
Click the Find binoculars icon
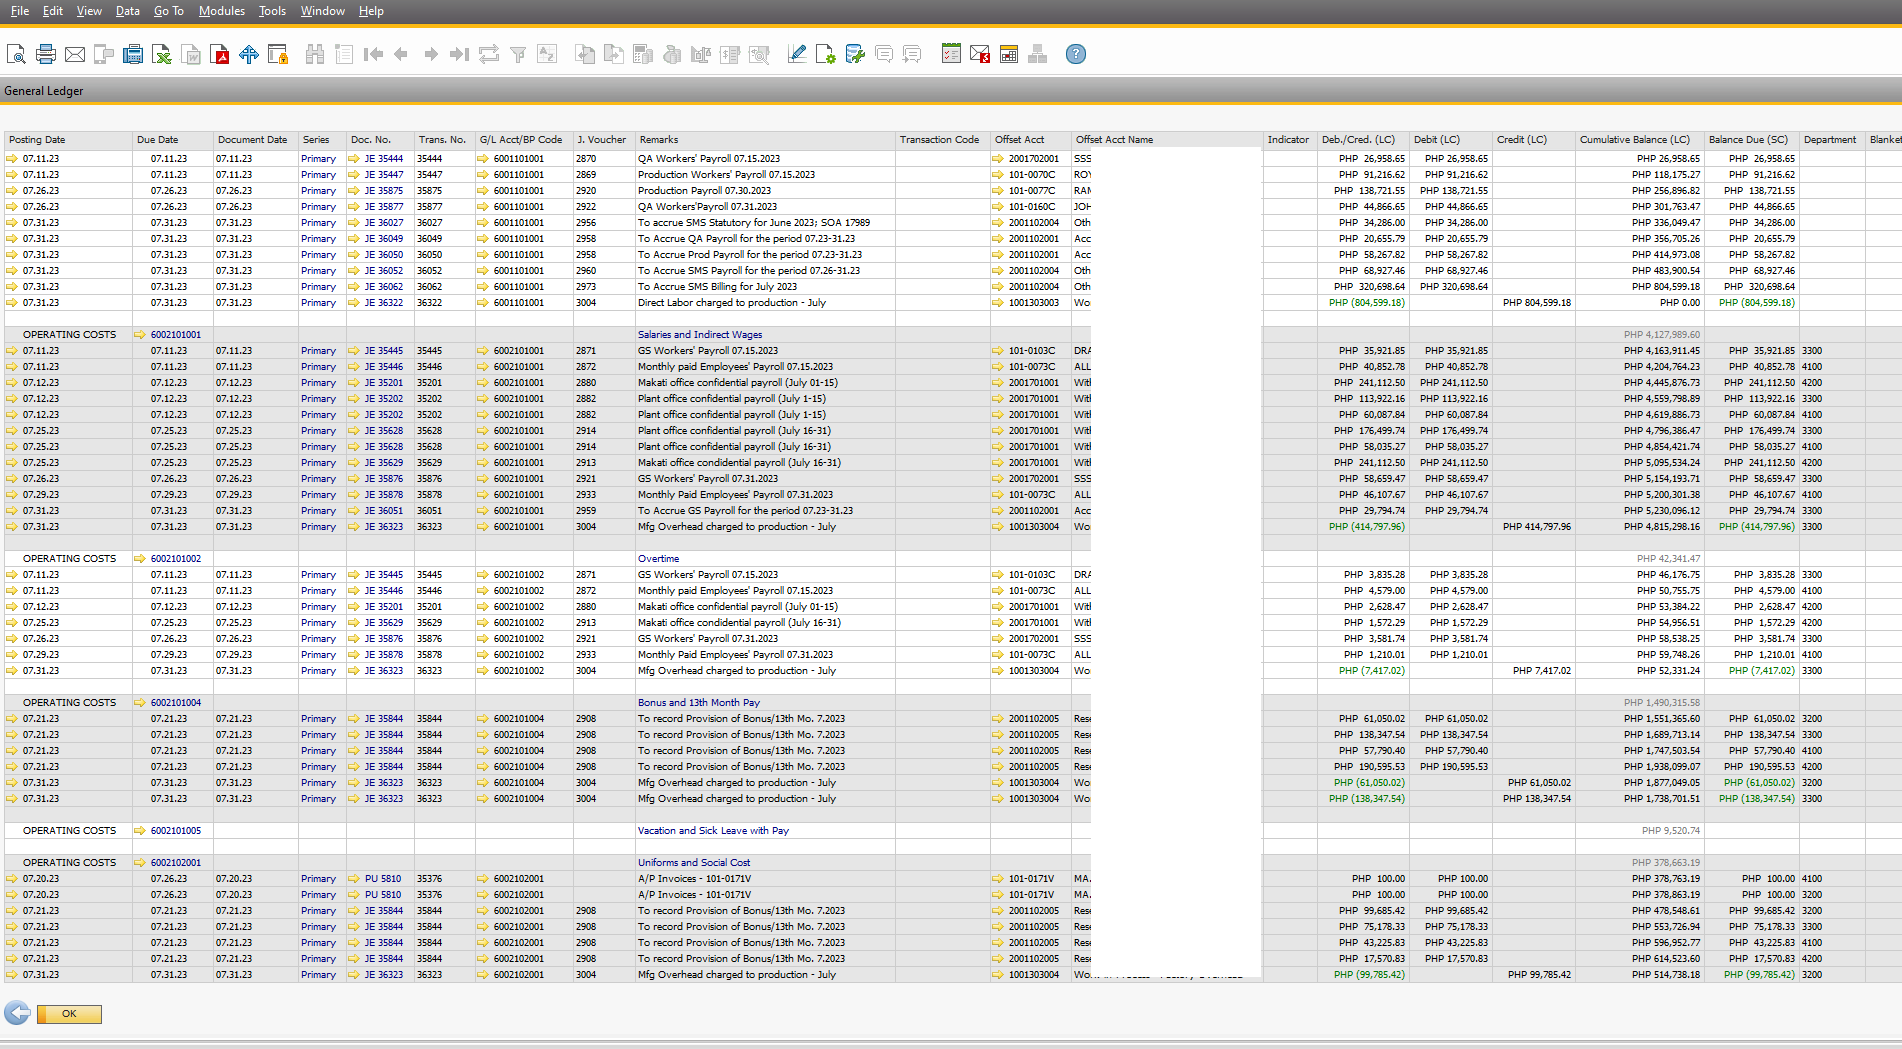[315, 54]
